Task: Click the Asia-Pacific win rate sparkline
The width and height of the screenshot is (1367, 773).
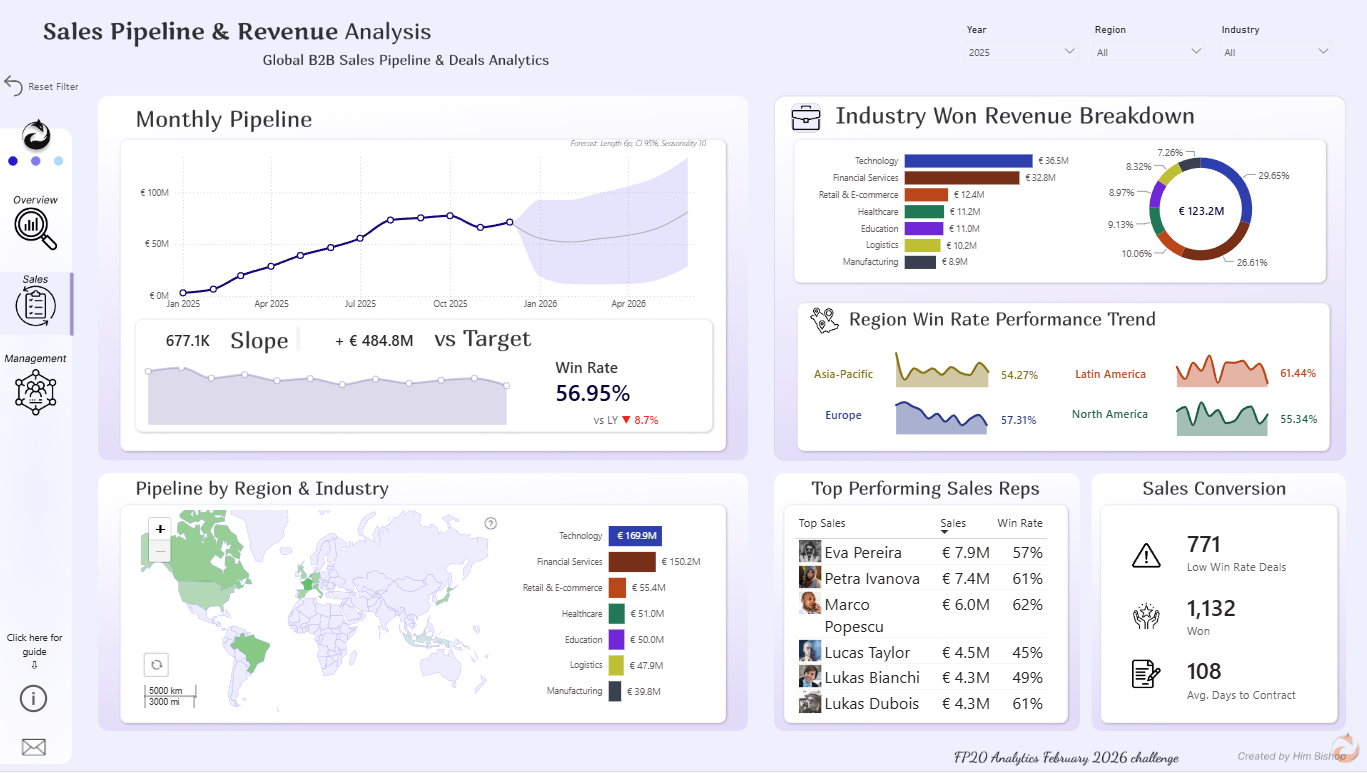Action: point(942,369)
